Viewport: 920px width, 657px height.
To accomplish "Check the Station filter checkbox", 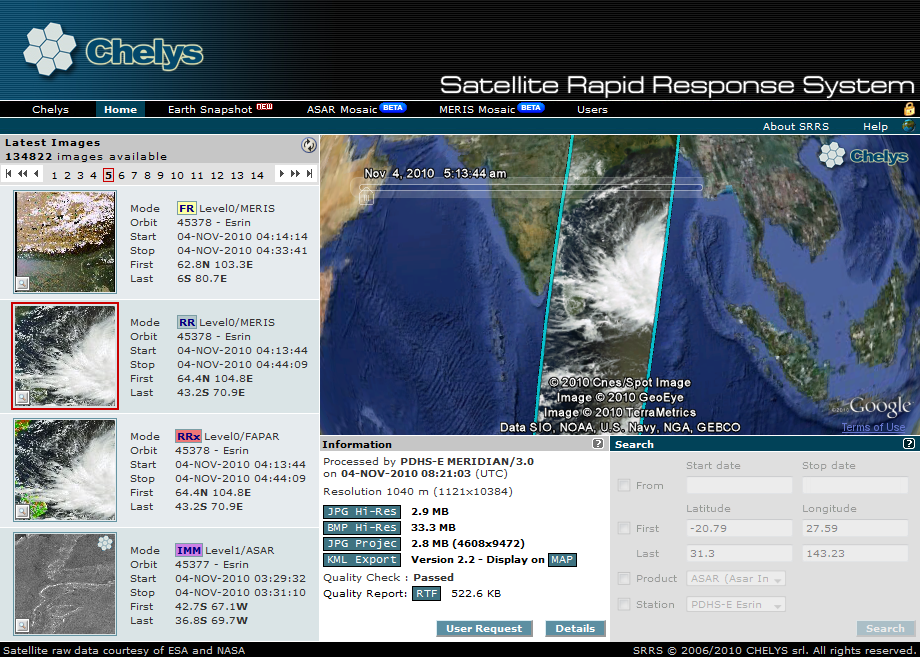I will click(624, 604).
